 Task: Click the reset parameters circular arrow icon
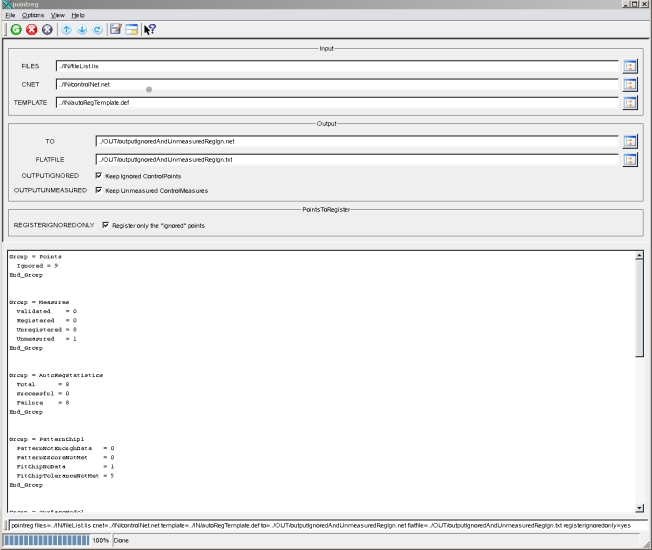[x=96, y=30]
